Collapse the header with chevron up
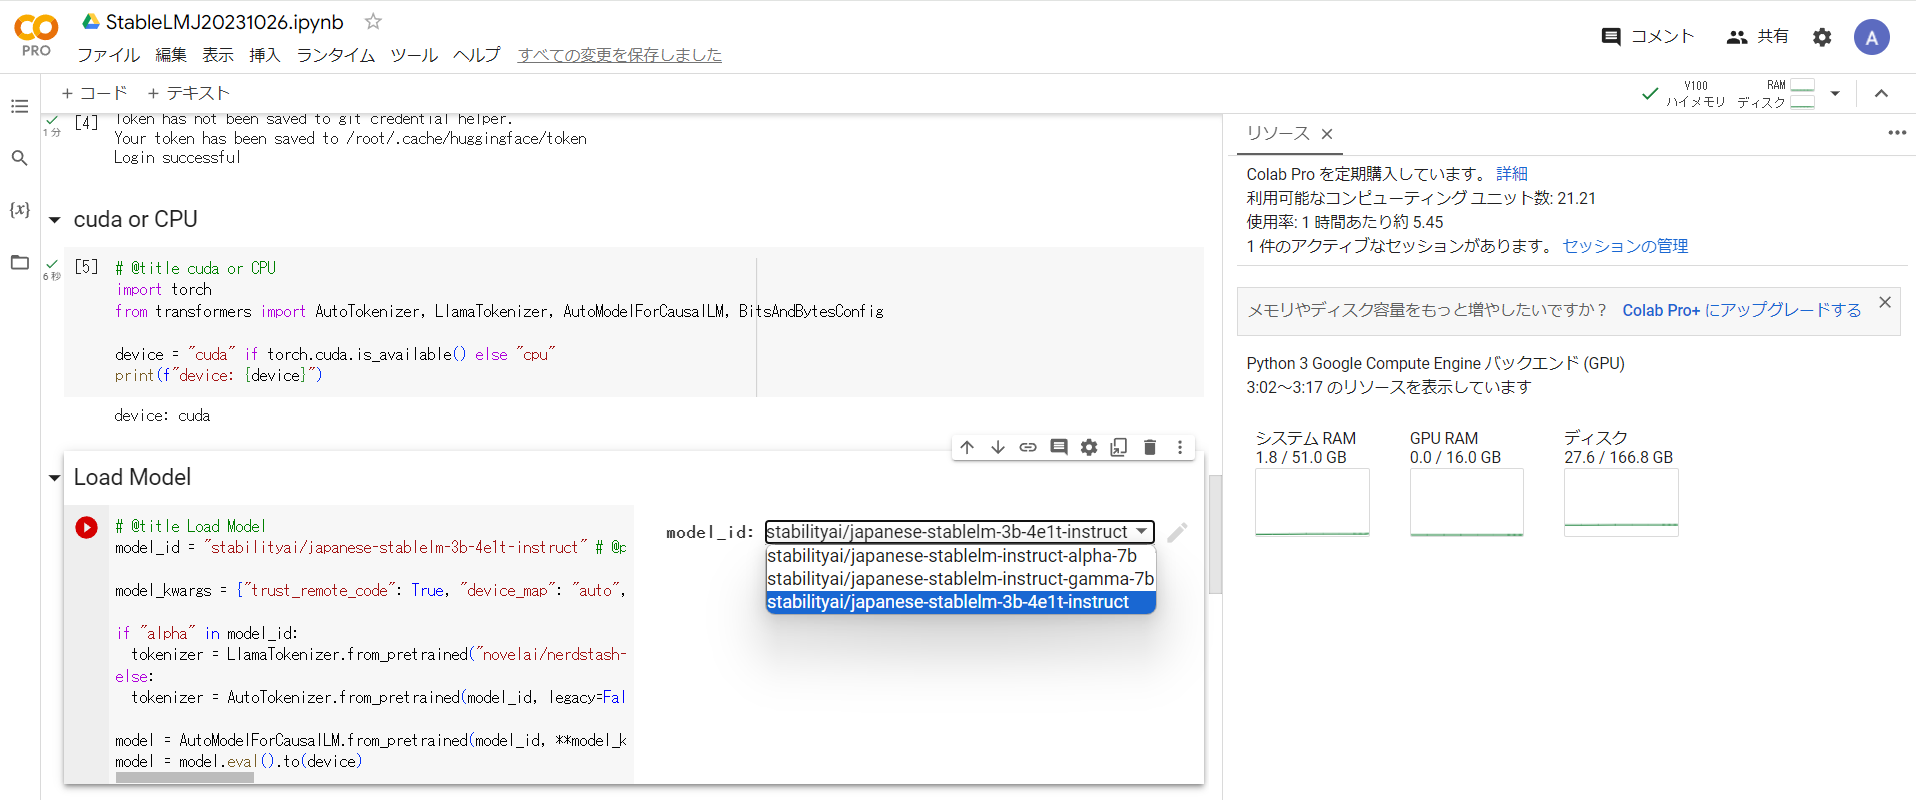The height and width of the screenshot is (800, 1916). (1881, 93)
